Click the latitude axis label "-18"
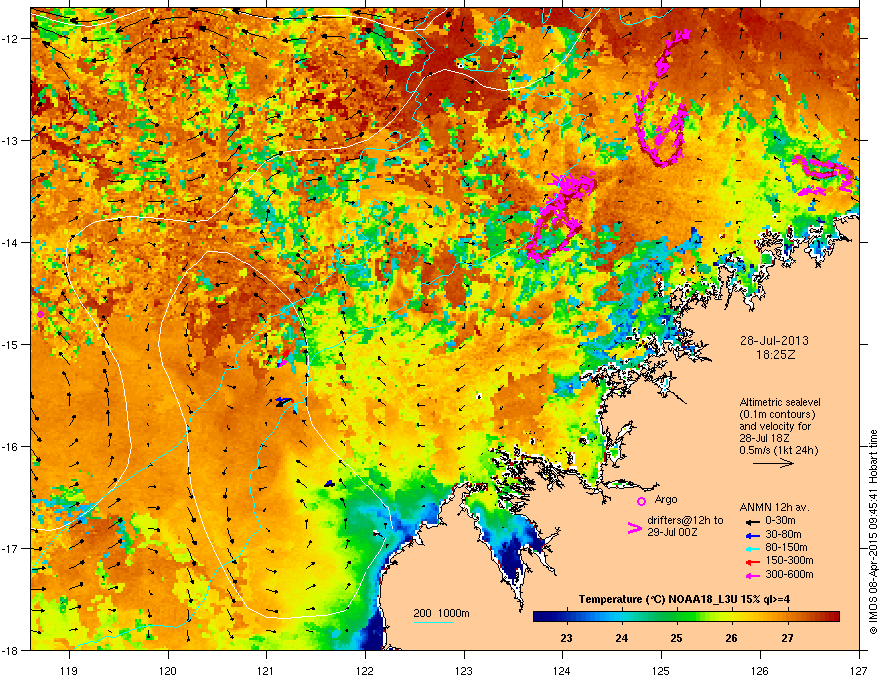880x680 pixels. click(x=11, y=650)
